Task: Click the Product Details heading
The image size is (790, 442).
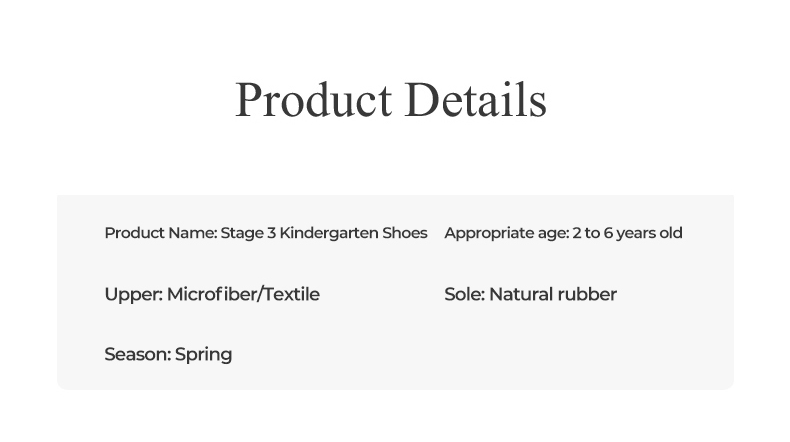Action: 390,100
